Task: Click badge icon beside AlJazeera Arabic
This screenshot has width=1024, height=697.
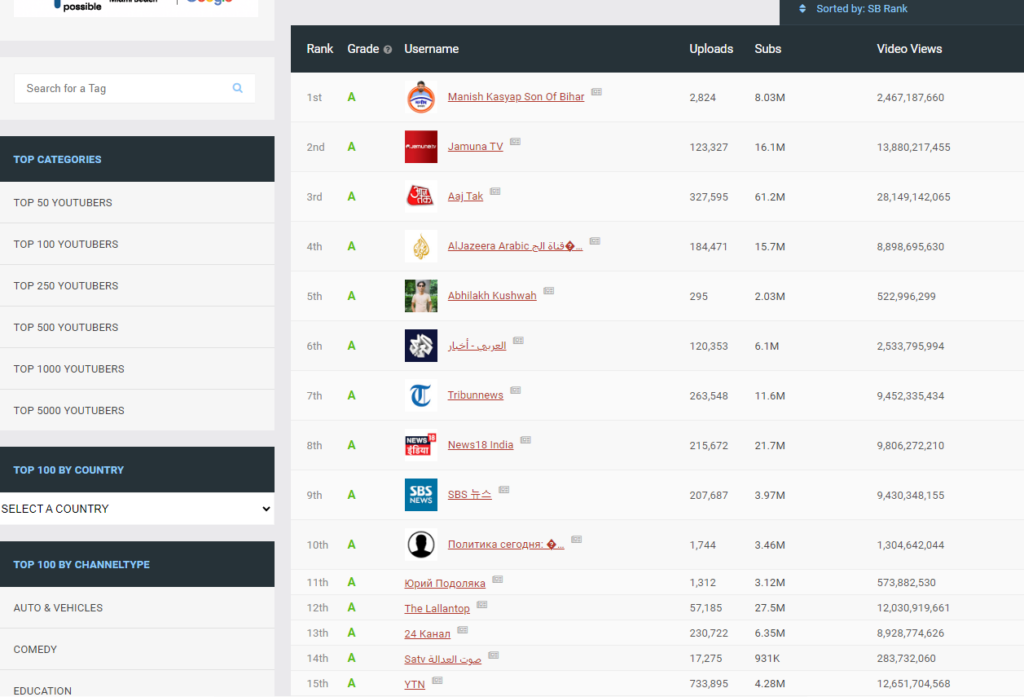Action: pyautogui.click(x=595, y=241)
